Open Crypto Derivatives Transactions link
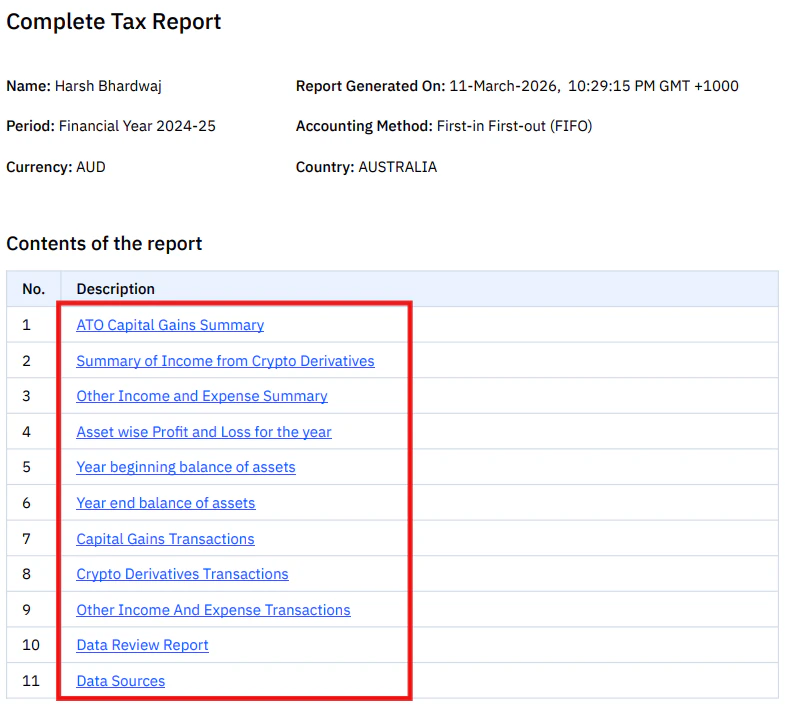The height and width of the screenshot is (712, 798). (x=182, y=574)
